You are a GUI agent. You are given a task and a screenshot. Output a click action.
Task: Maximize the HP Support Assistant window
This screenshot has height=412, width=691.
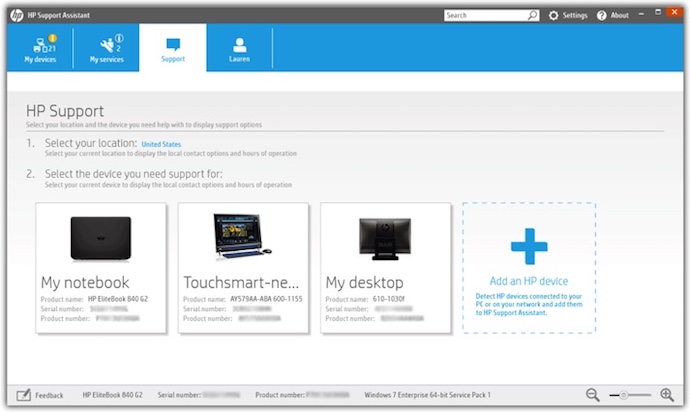click(658, 12)
